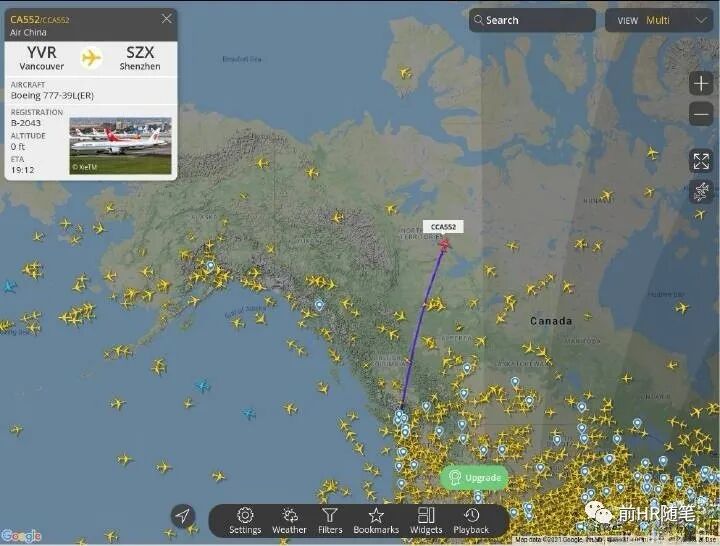Click the locate-me arrow button
This screenshot has width=720, height=546.
(182, 516)
